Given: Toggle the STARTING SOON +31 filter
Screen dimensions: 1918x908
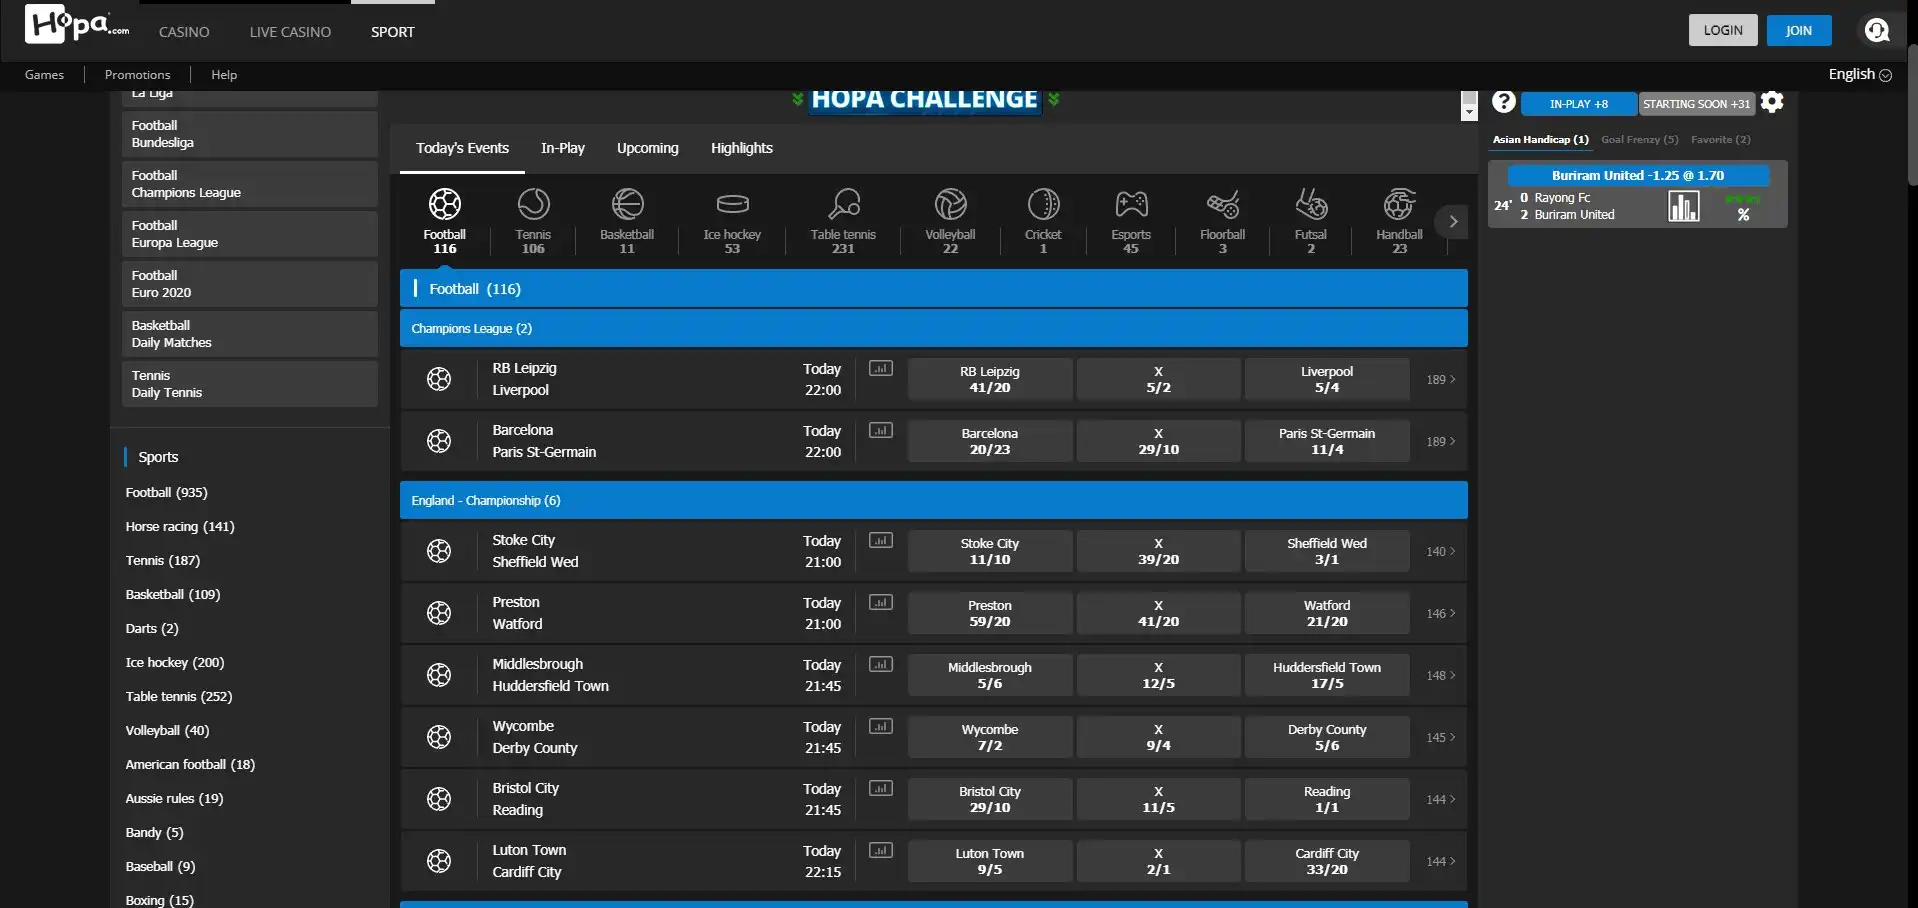Looking at the screenshot, I should click(x=1696, y=104).
